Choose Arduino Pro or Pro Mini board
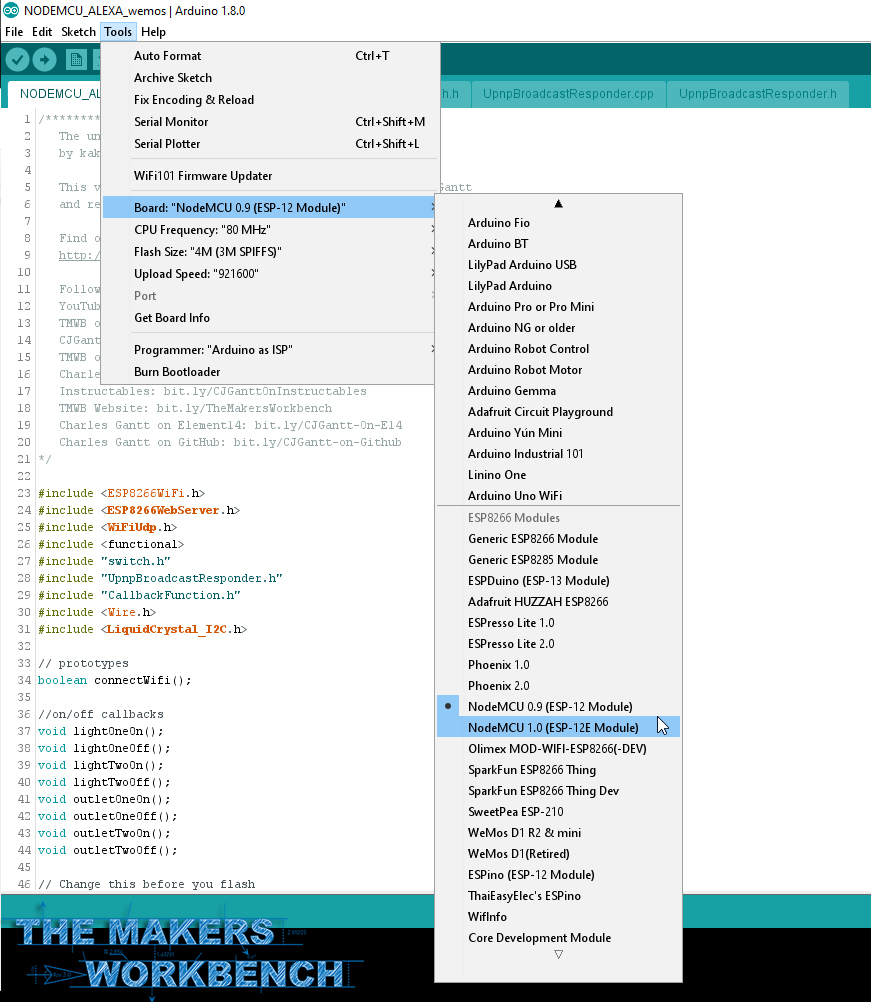 (559, 307)
